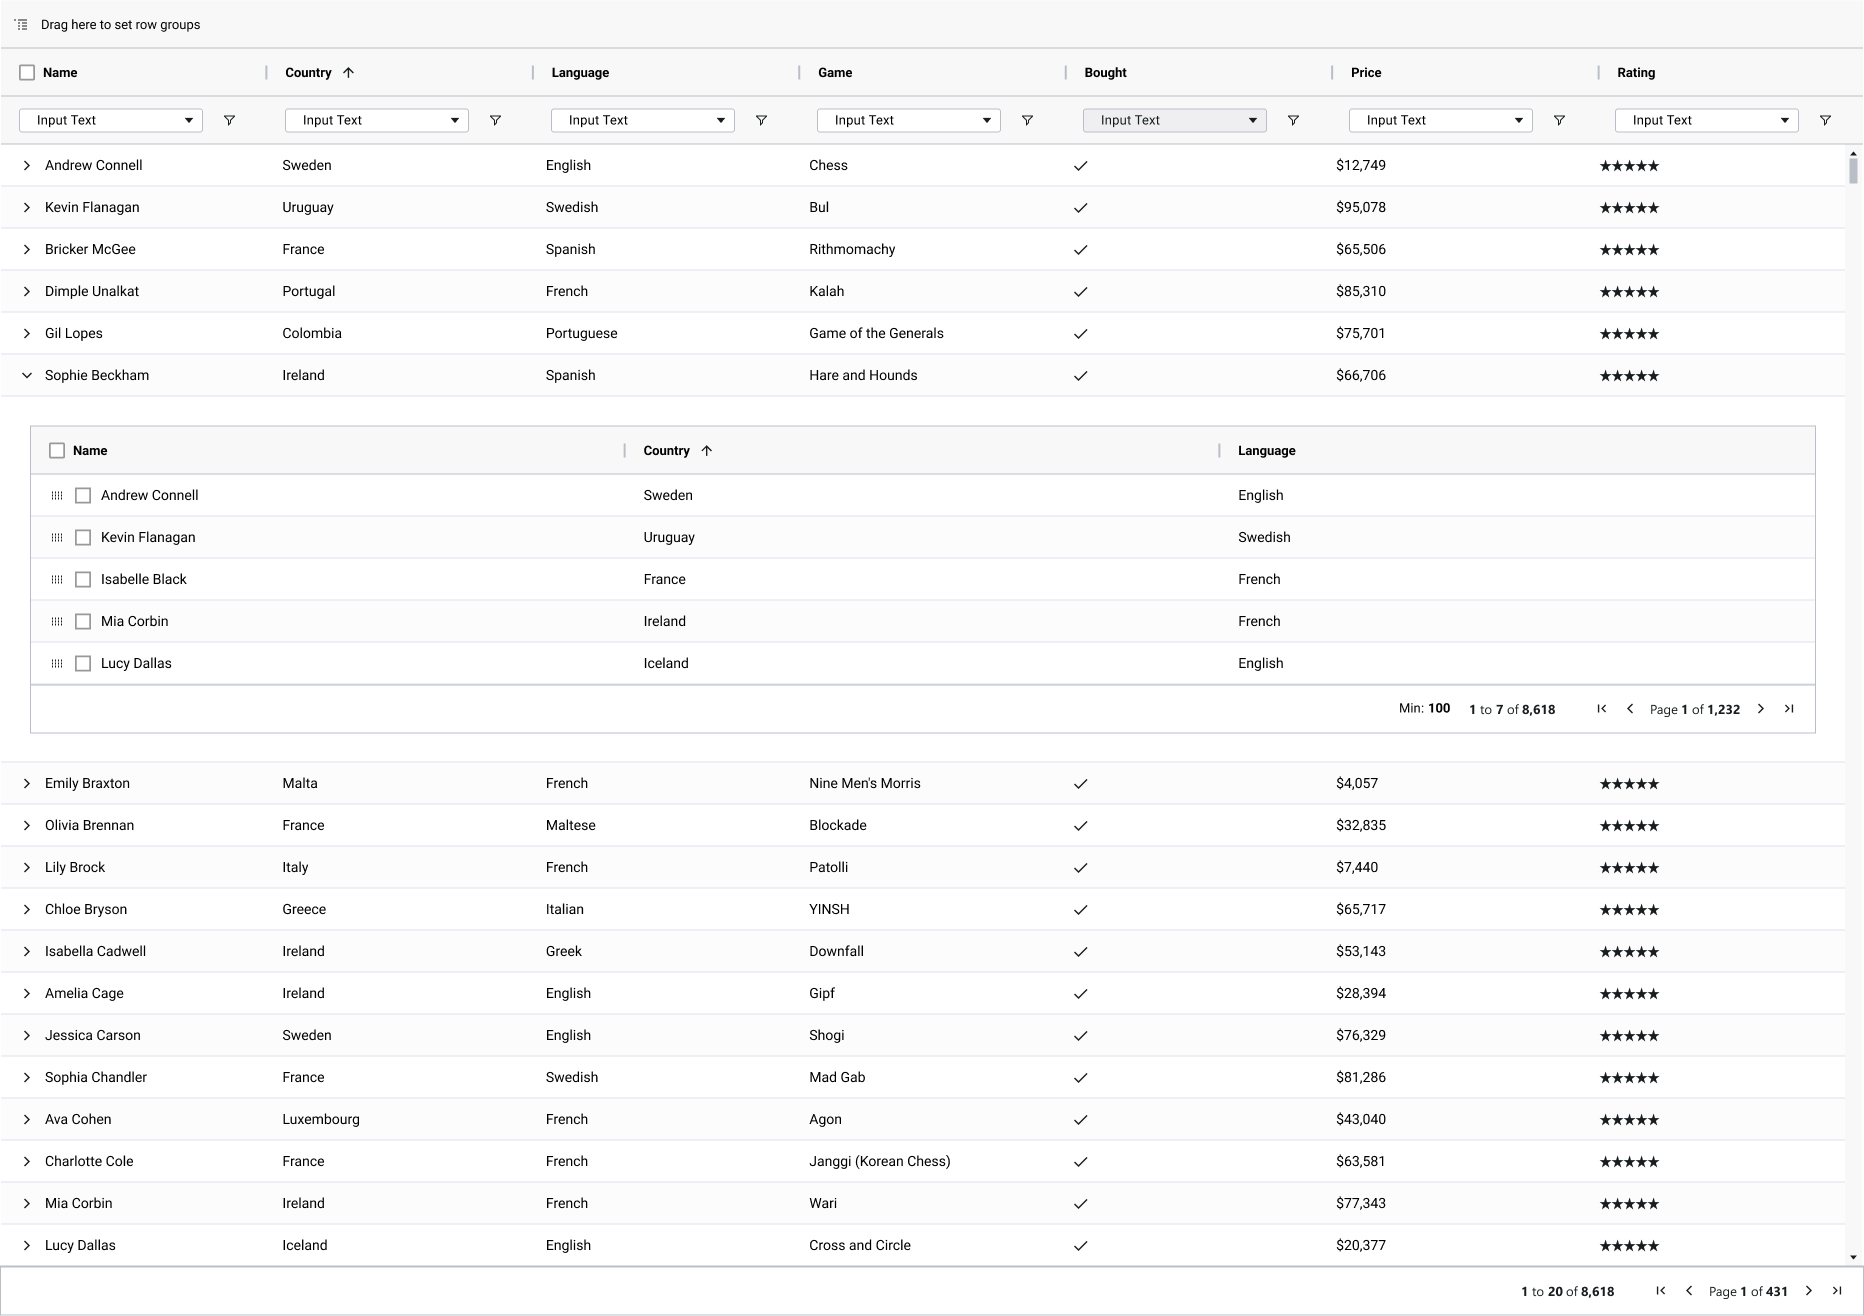The width and height of the screenshot is (1864, 1316).
Task: Click the previous page arrow in the detail grid
Action: (1630, 709)
